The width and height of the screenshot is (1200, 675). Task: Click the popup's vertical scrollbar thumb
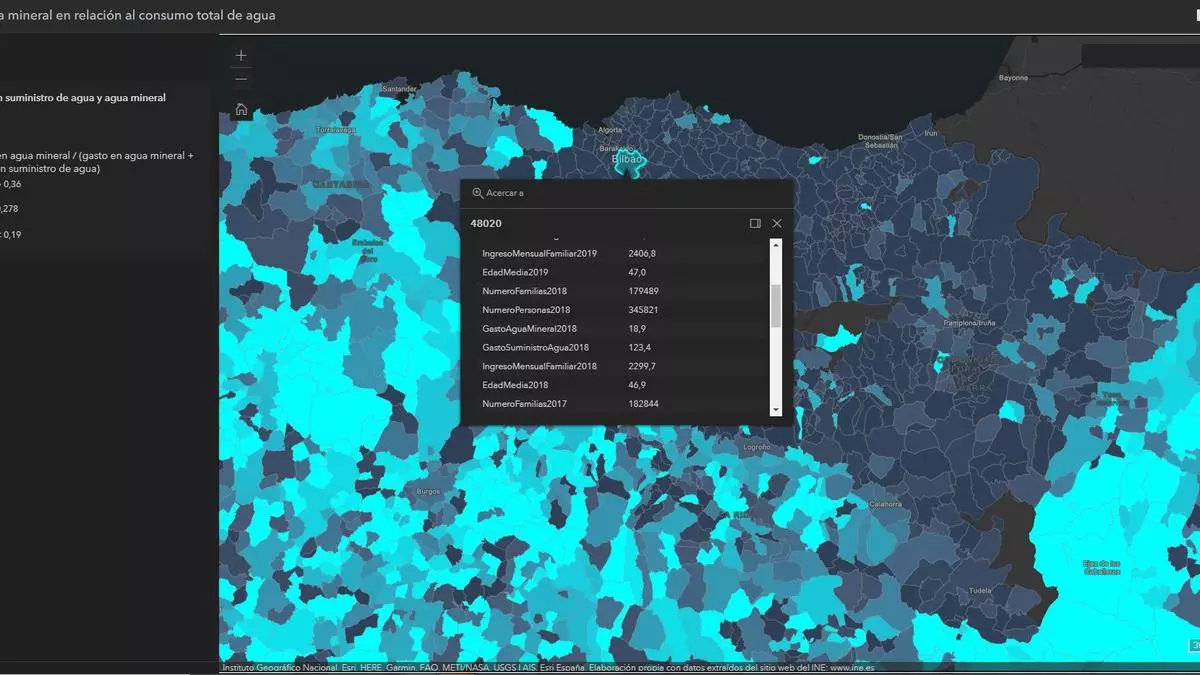pyautogui.click(x=775, y=305)
